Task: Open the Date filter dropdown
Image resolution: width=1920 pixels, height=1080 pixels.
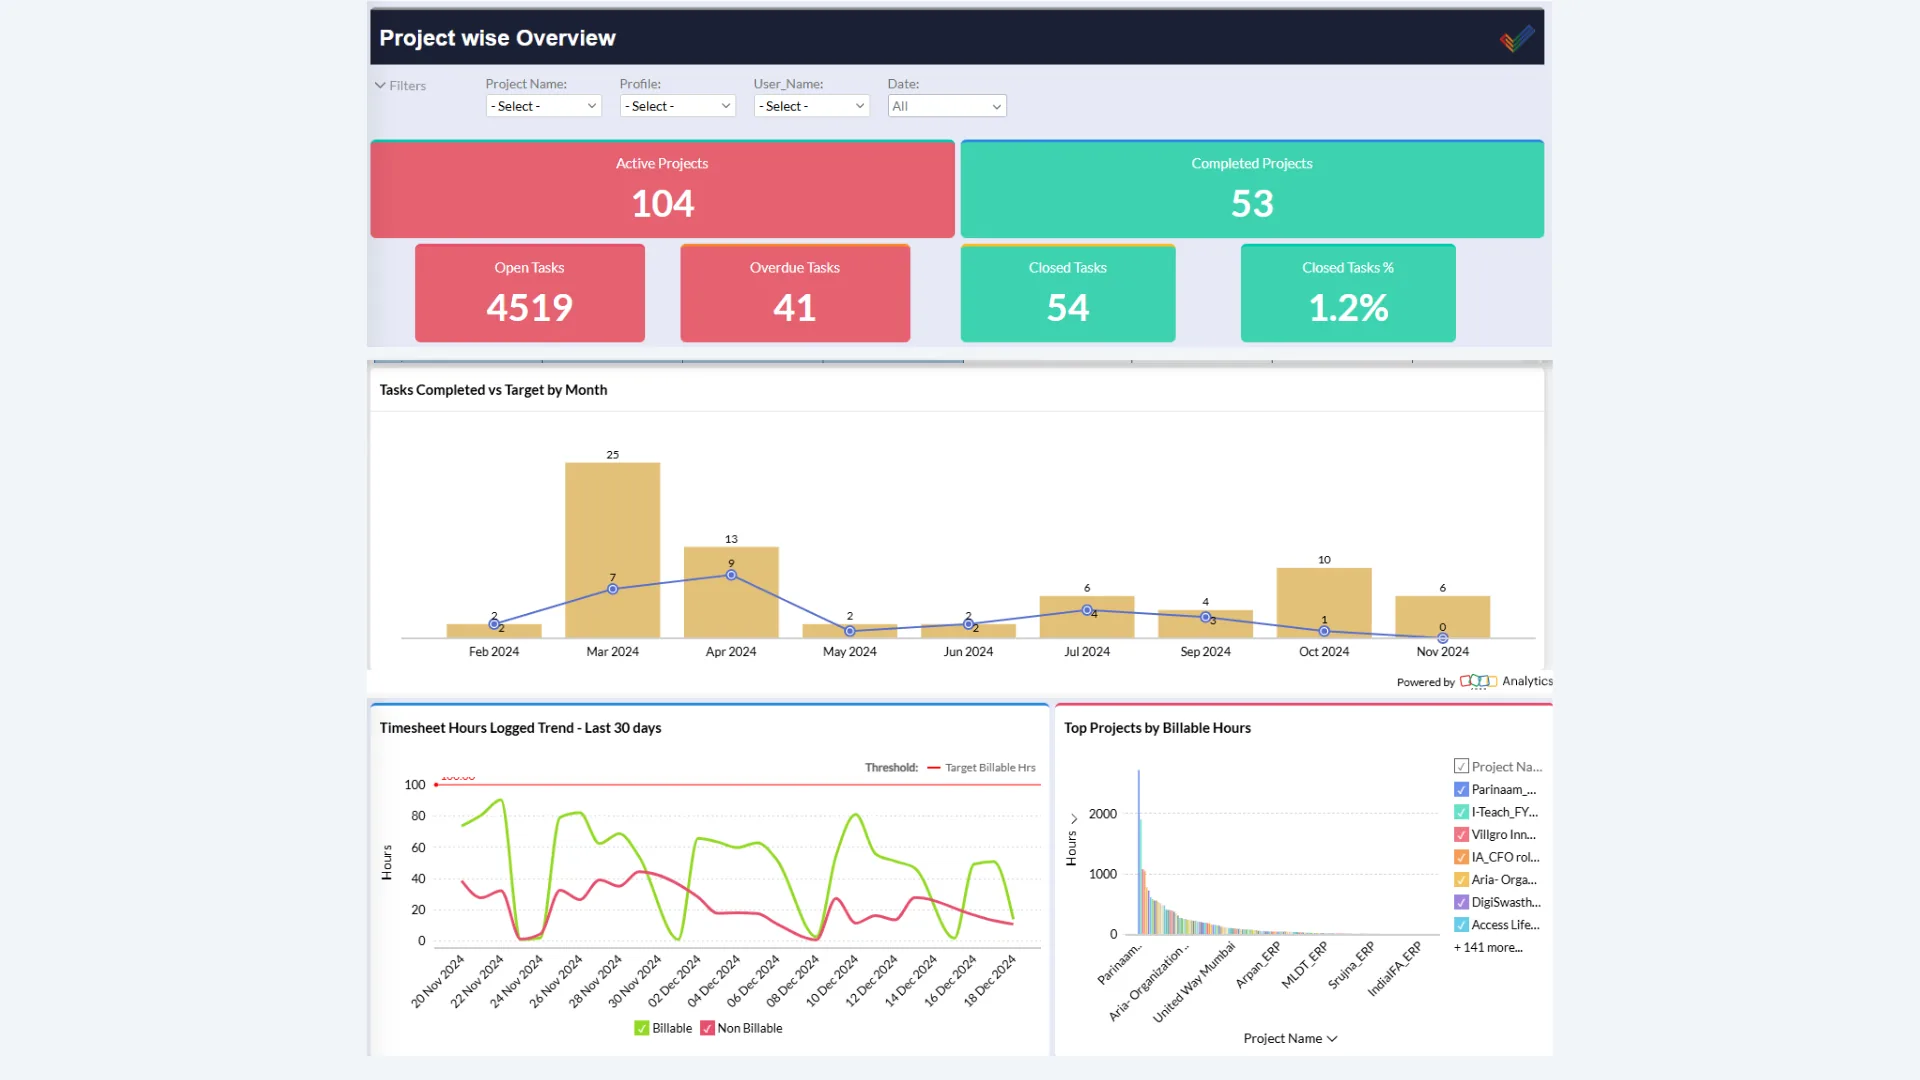Action: 946,106
